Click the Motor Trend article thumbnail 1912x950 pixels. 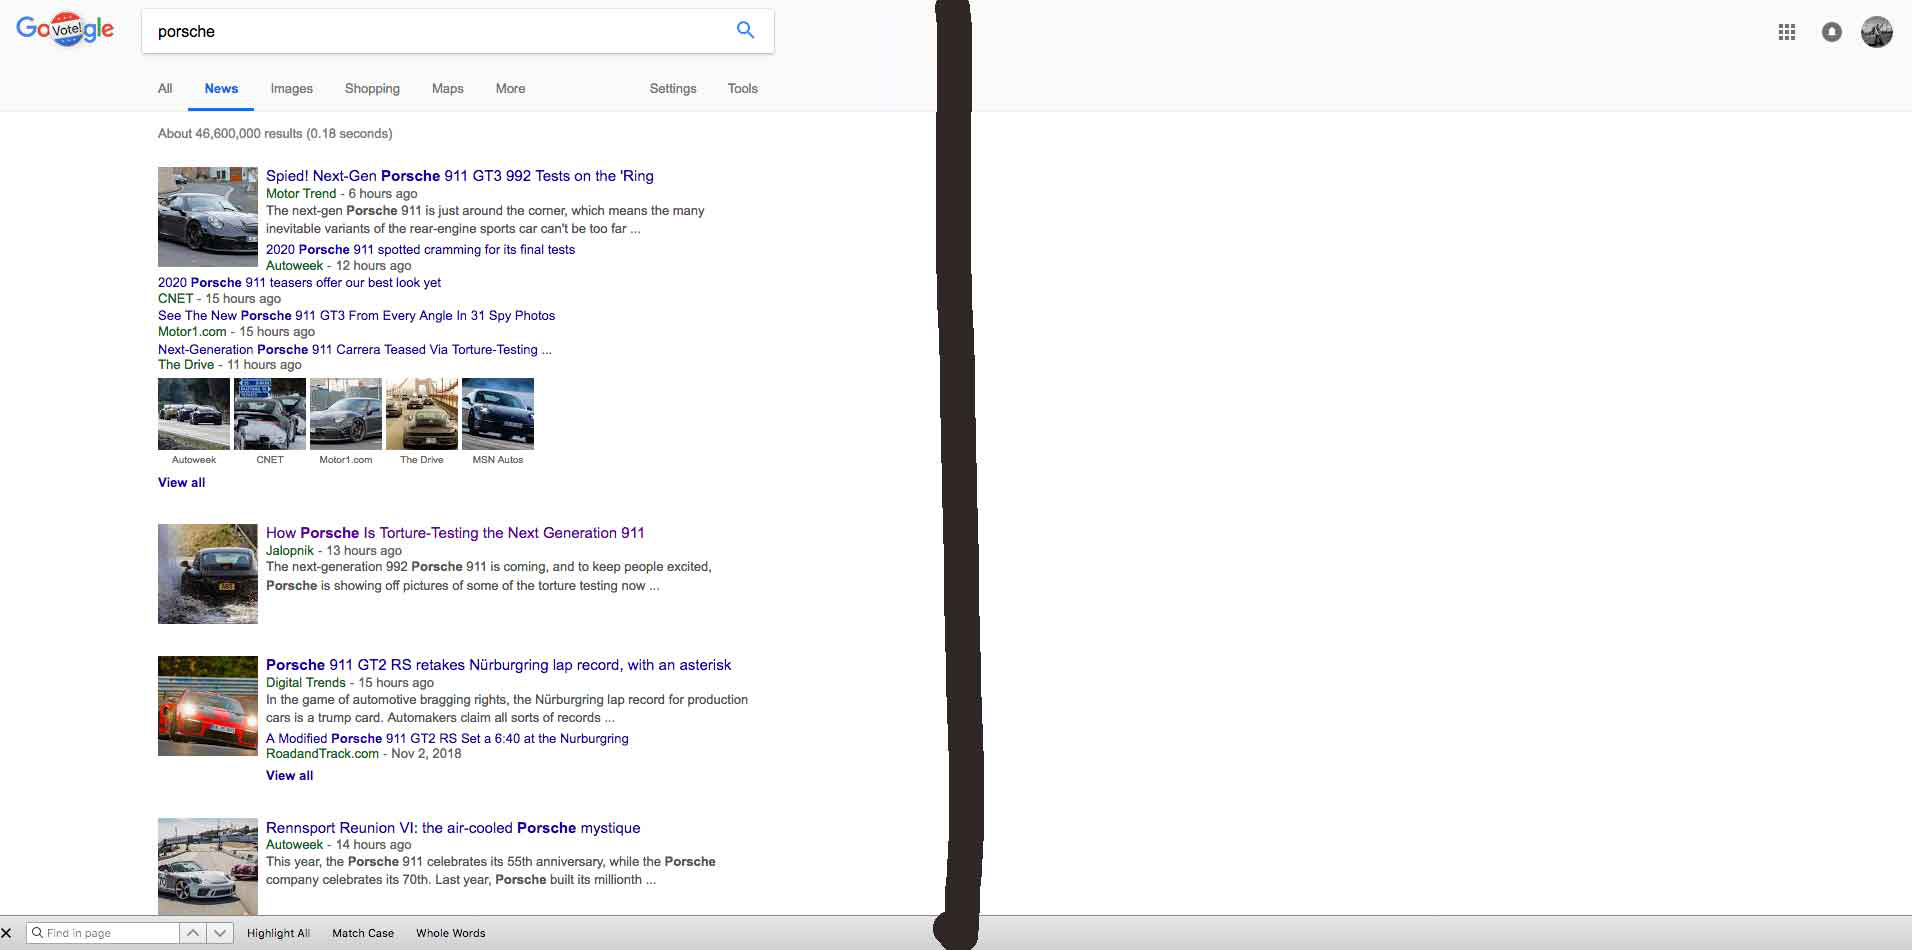pos(208,217)
